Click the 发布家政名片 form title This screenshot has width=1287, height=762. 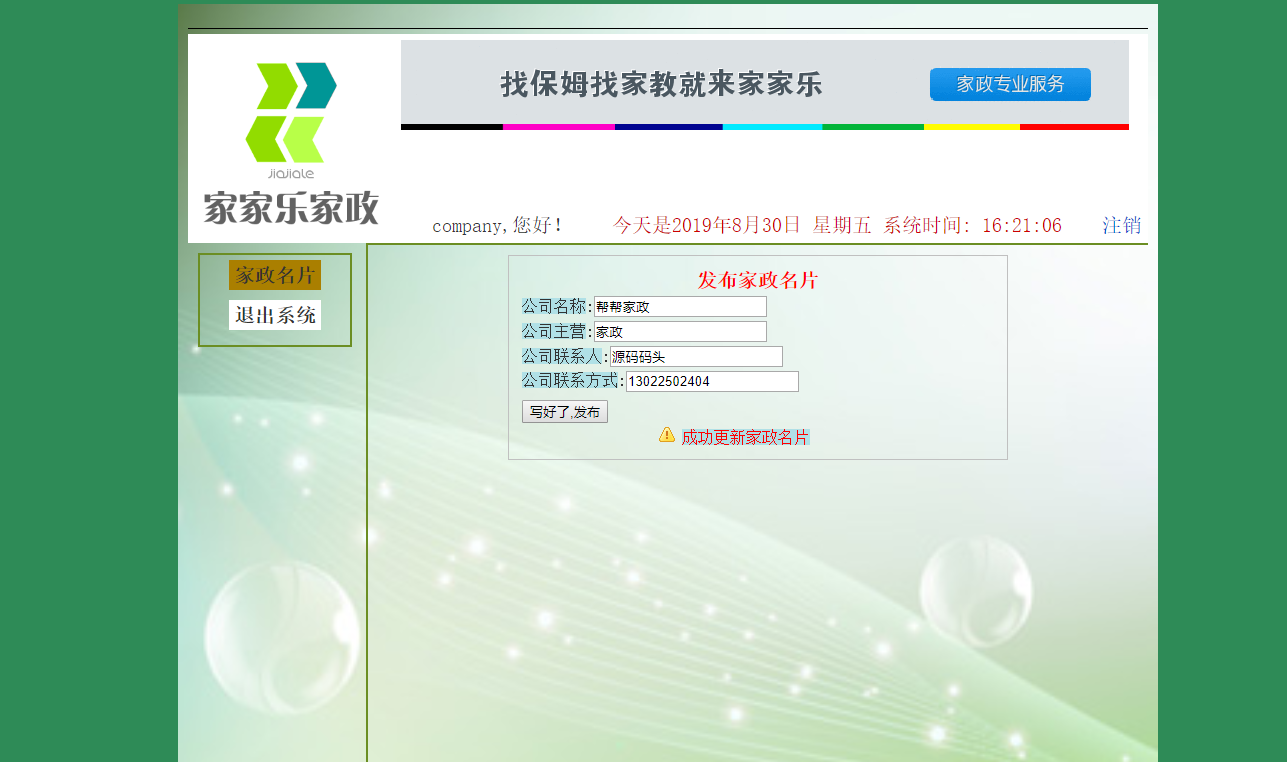tap(758, 280)
